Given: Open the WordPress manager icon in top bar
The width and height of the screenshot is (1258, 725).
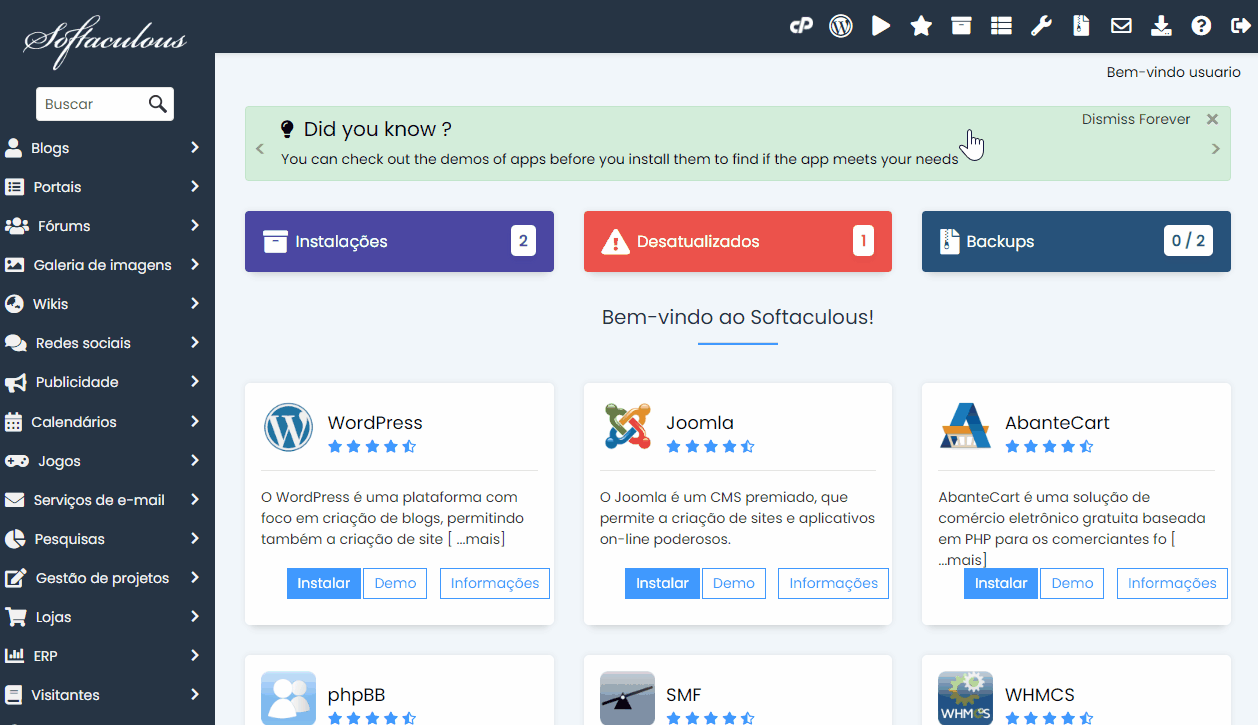Looking at the screenshot, I should tap(841, 26).
